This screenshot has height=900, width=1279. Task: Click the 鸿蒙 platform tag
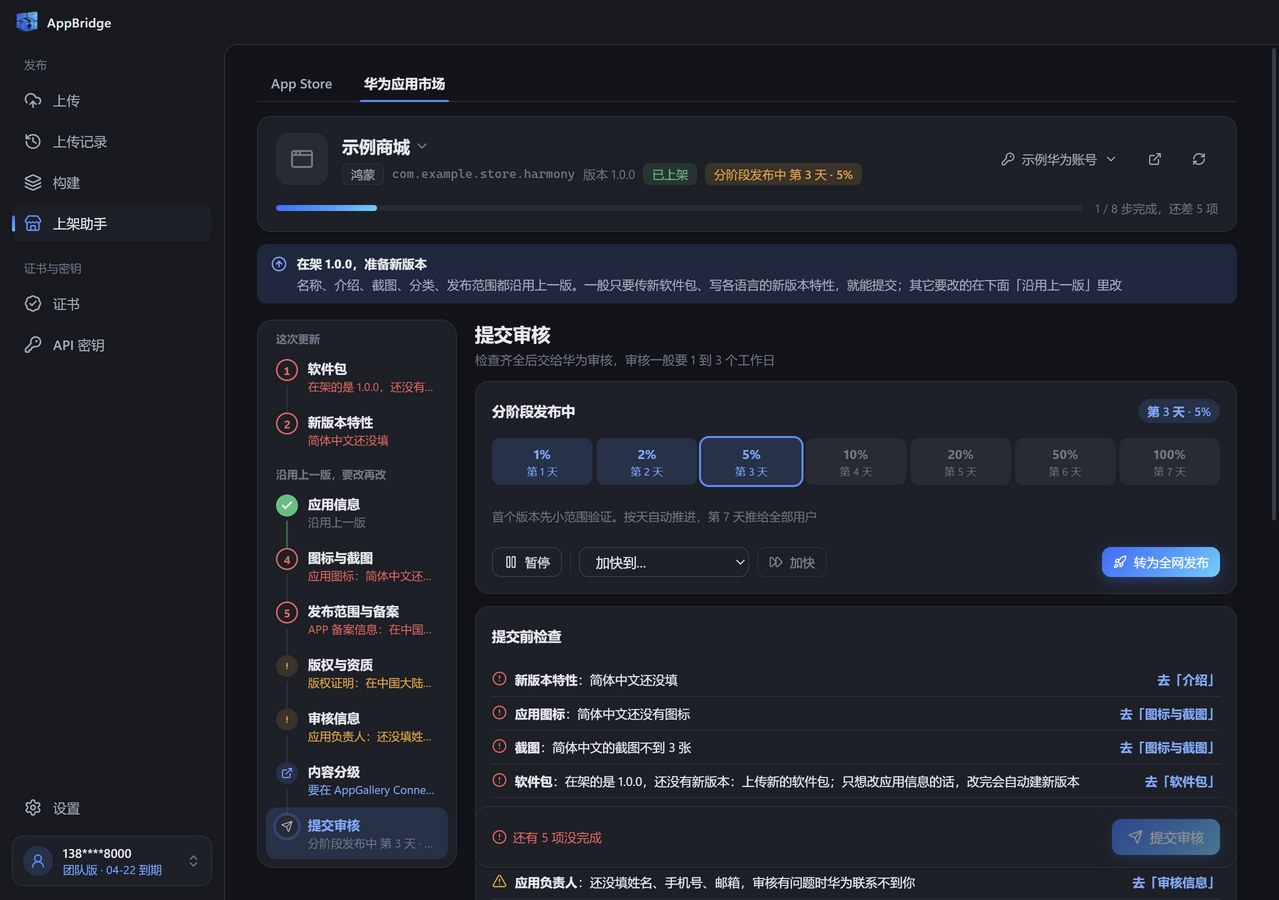point(363,174)
